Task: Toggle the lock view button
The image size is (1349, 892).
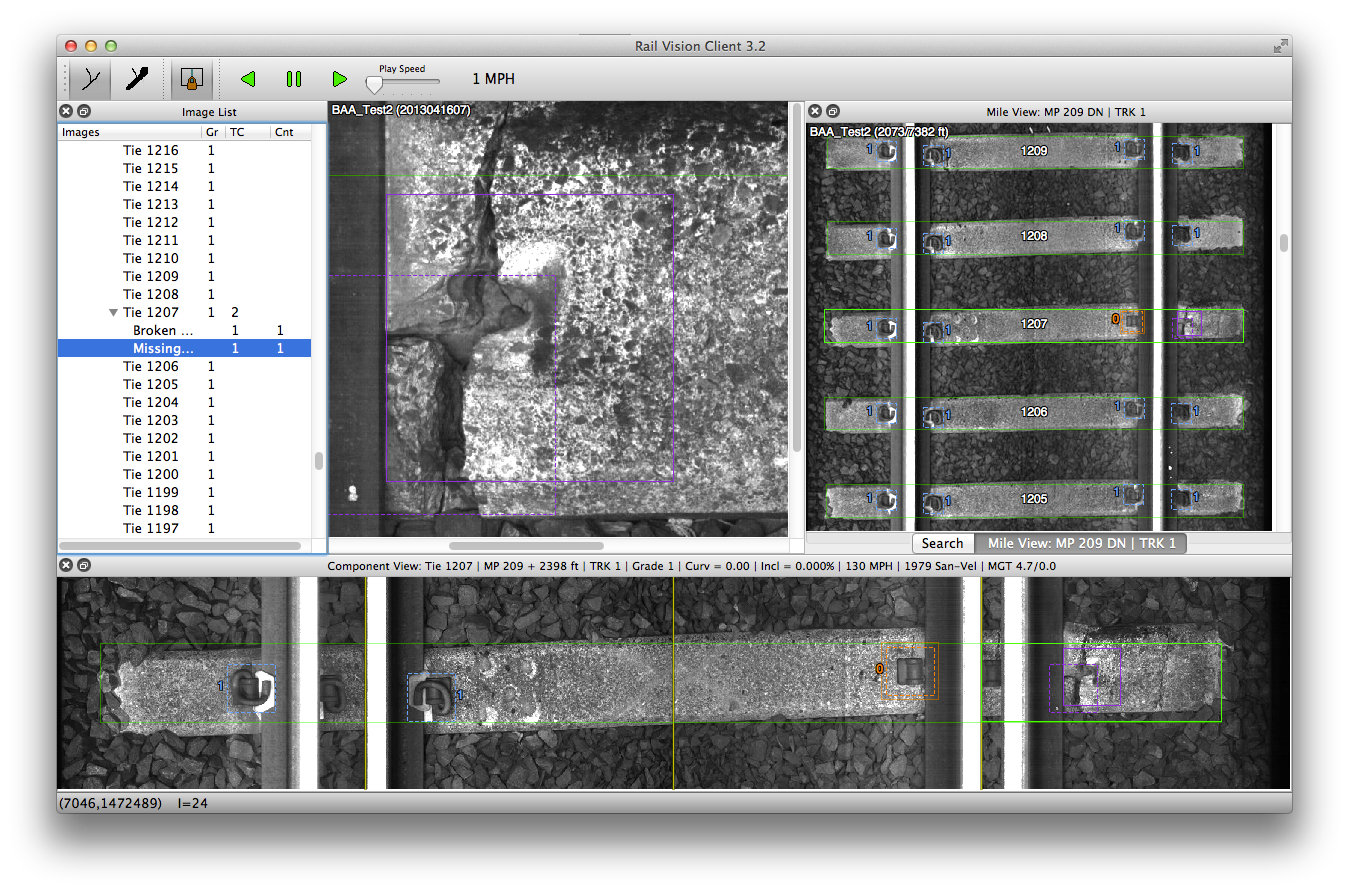Action: tap(190, 78)
